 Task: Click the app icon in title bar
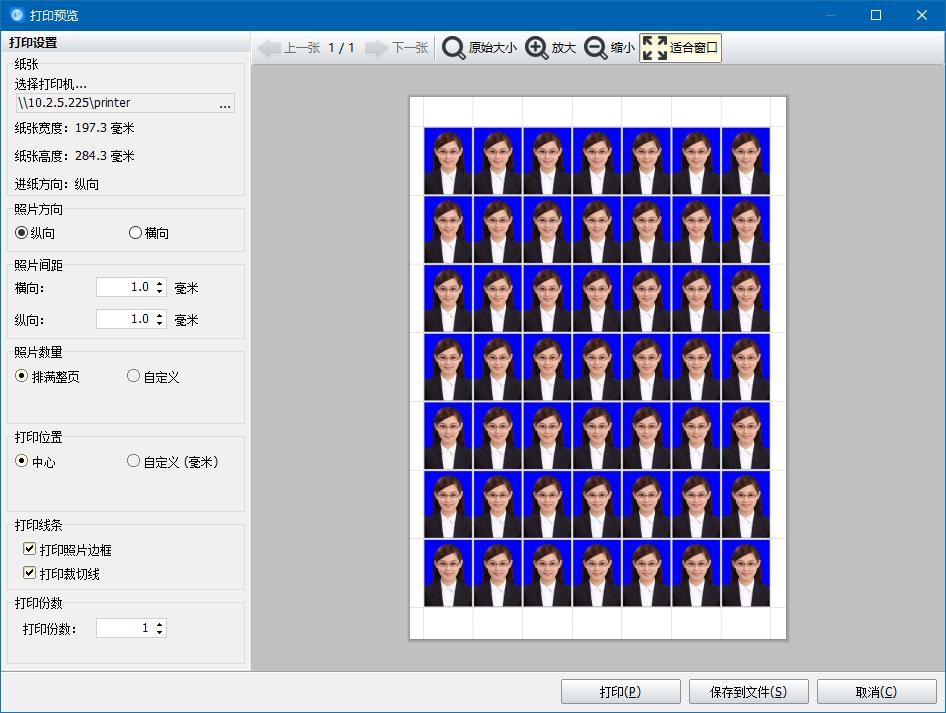pos(17,15)
